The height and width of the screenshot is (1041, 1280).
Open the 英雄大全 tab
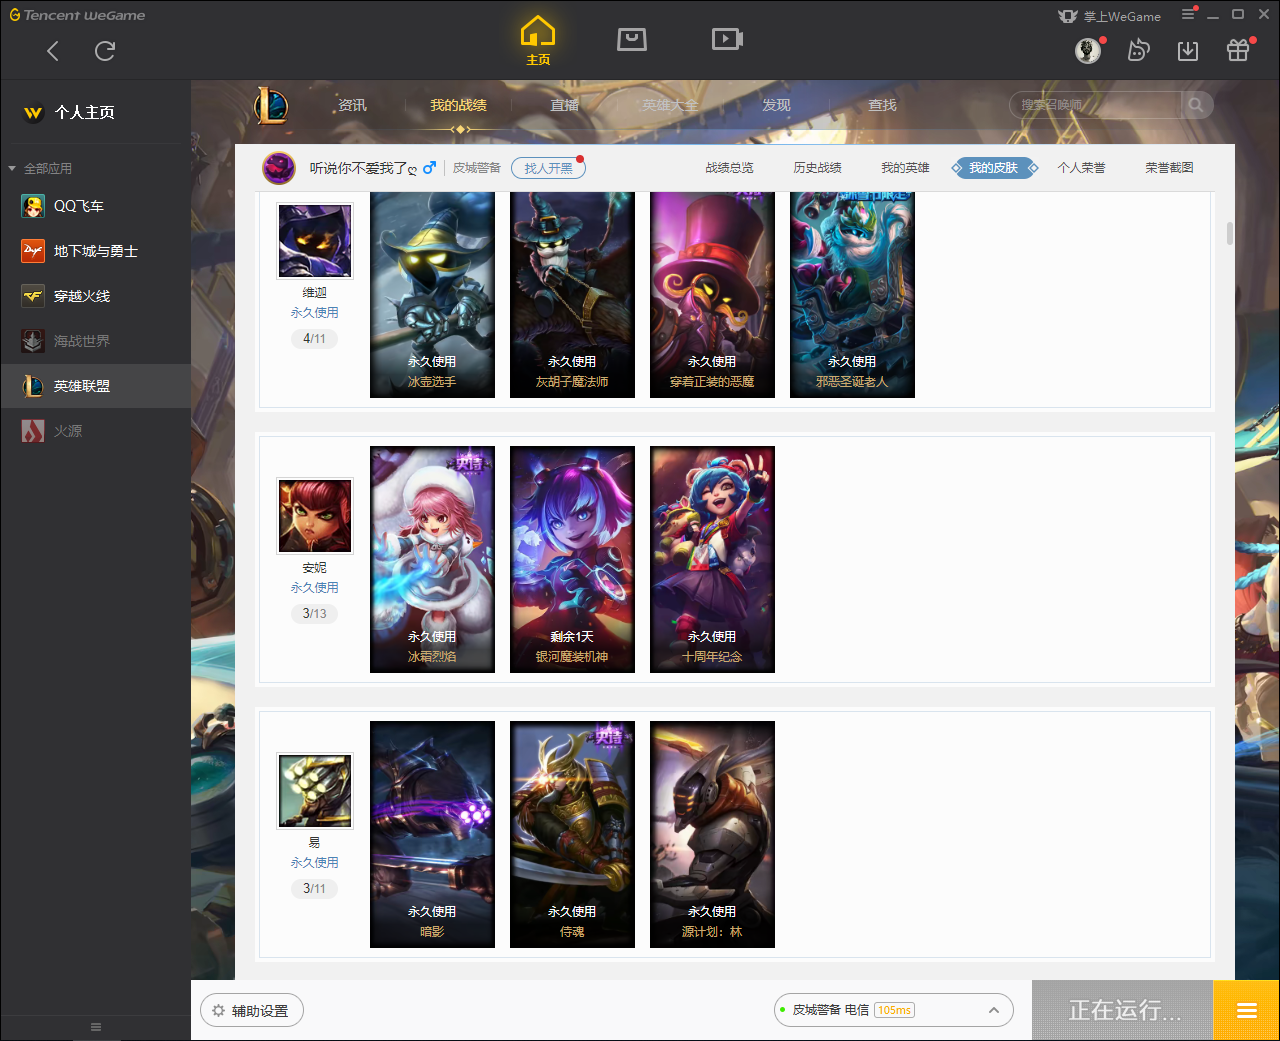pos(670,105)
